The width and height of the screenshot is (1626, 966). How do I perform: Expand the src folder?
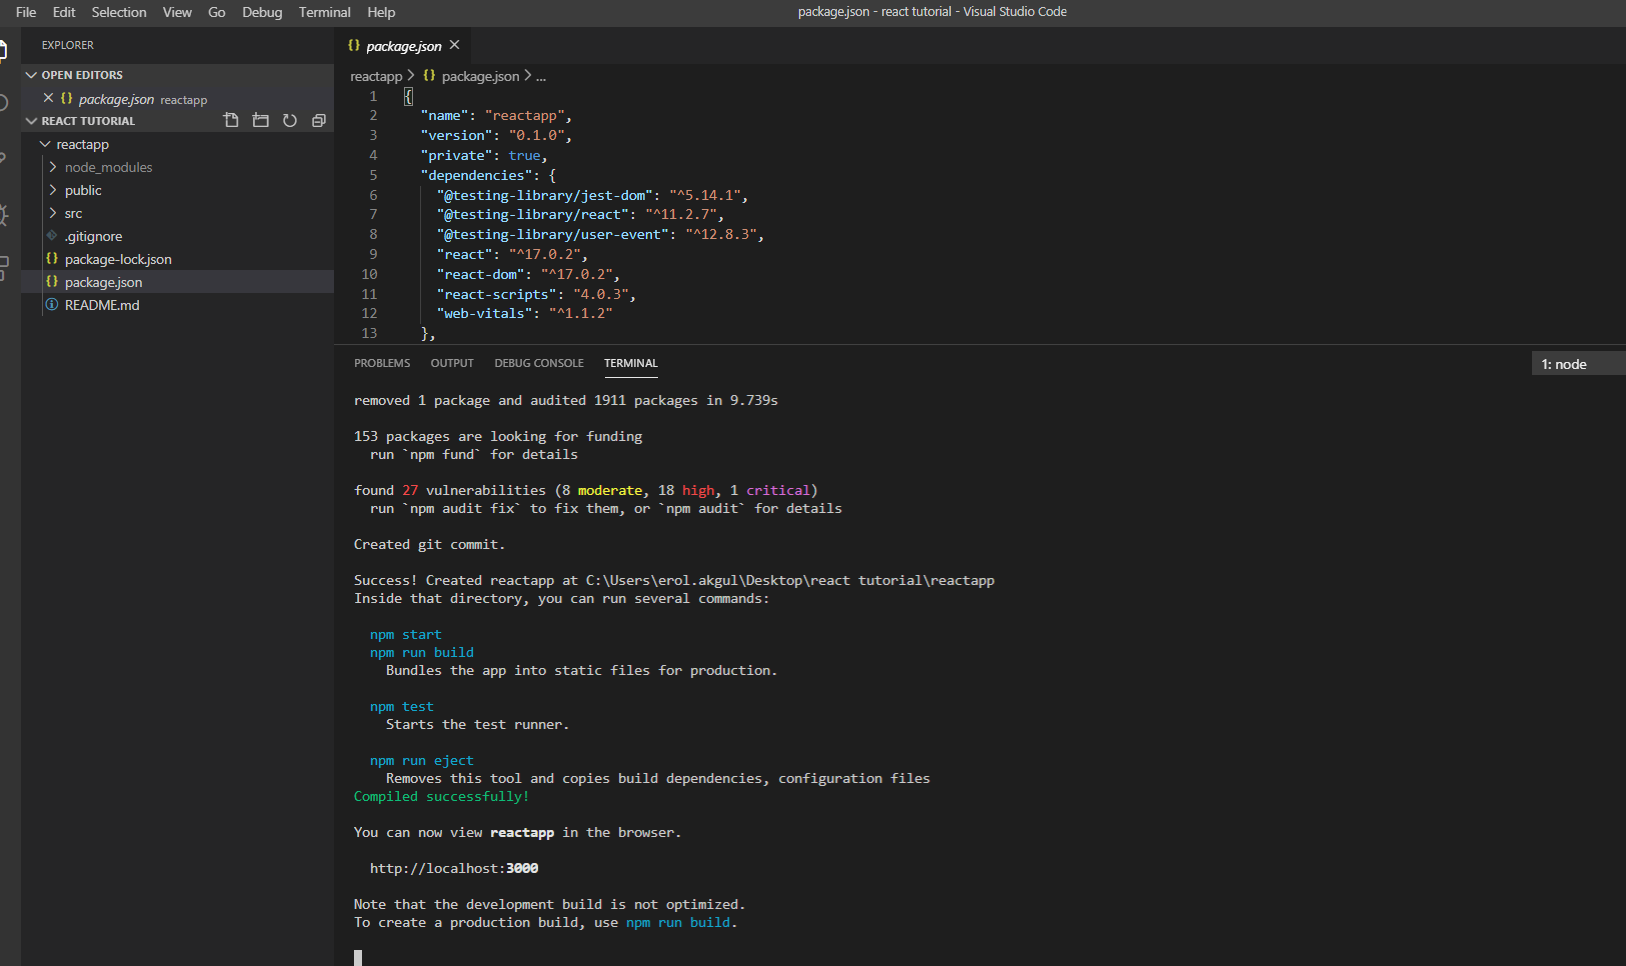tap(73, 214)
